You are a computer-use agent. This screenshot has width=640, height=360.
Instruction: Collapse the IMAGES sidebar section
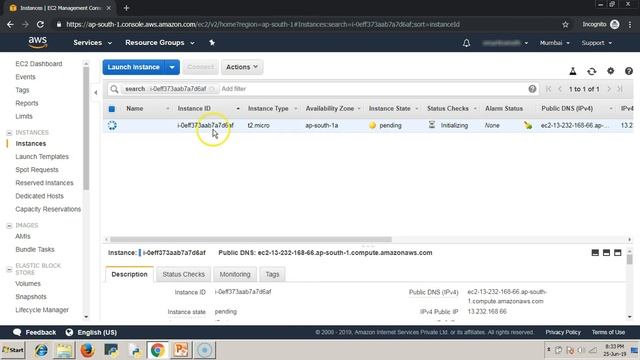(x=9, y=225)
